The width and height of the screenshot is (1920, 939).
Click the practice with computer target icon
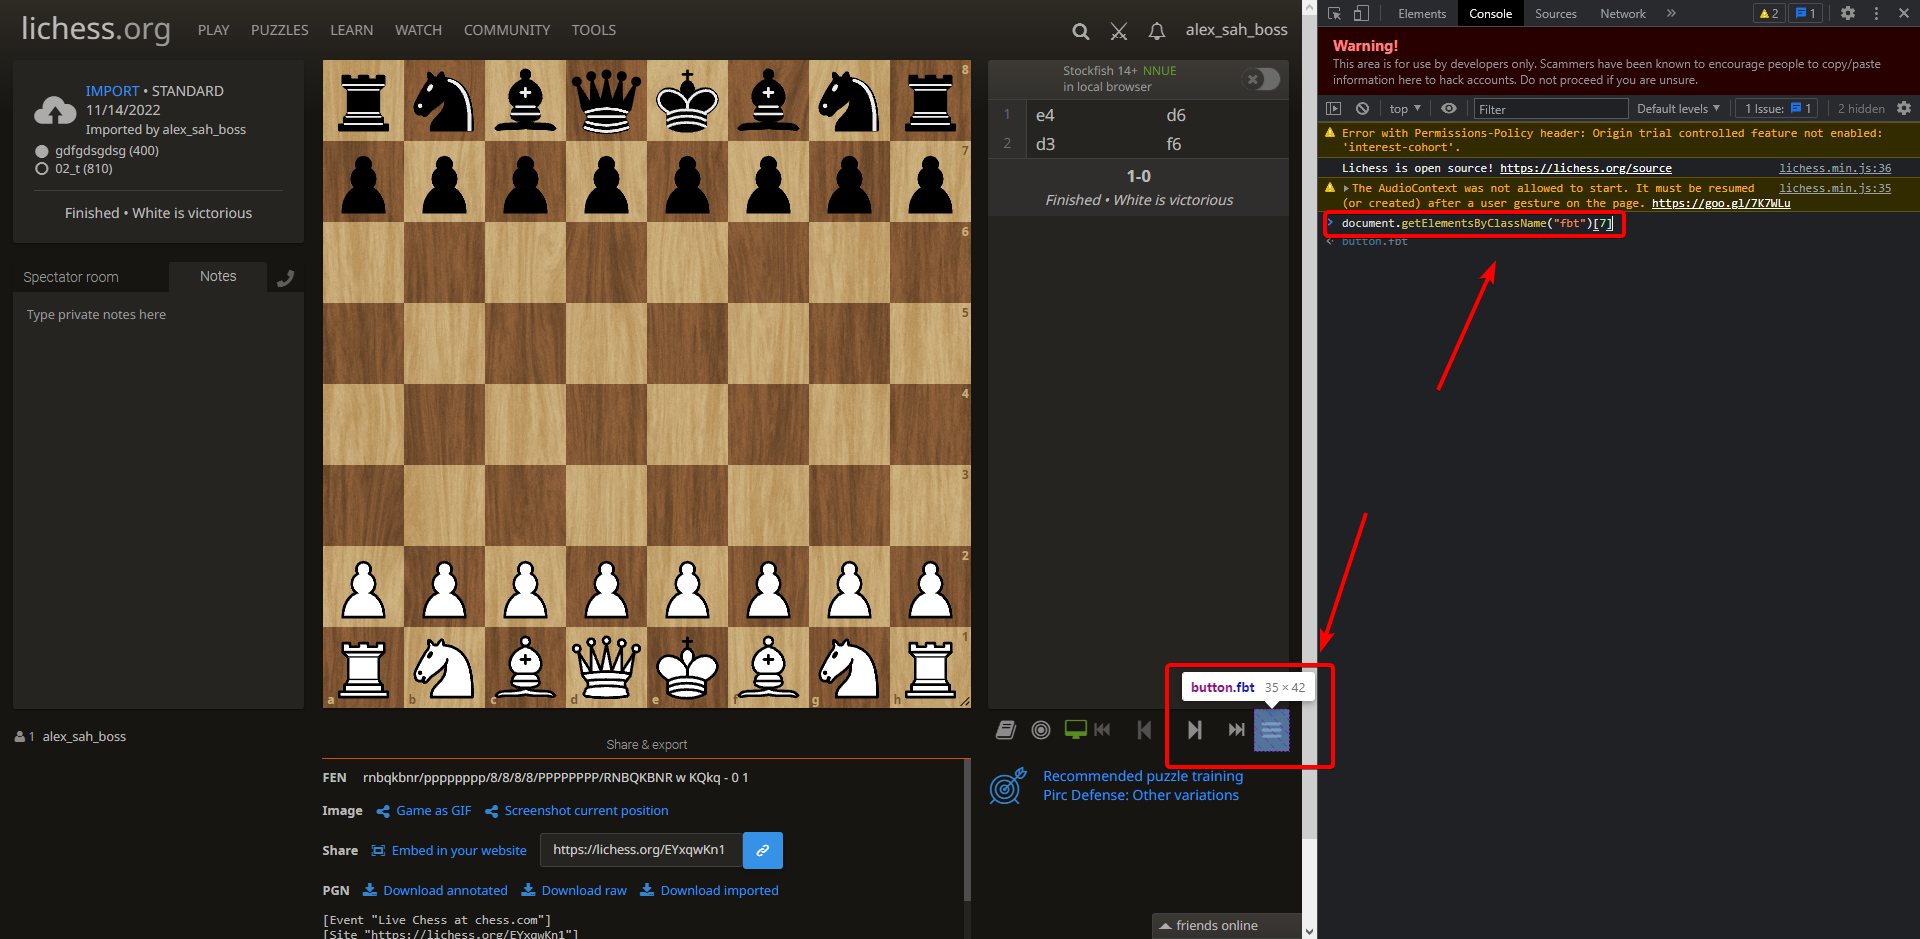[1041, 730]
